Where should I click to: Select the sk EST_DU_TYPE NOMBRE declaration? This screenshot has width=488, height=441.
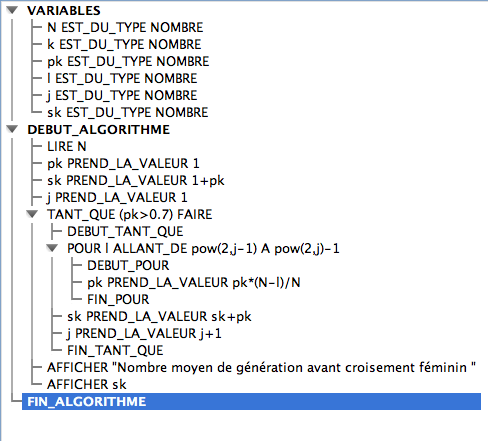coord(127,112)
